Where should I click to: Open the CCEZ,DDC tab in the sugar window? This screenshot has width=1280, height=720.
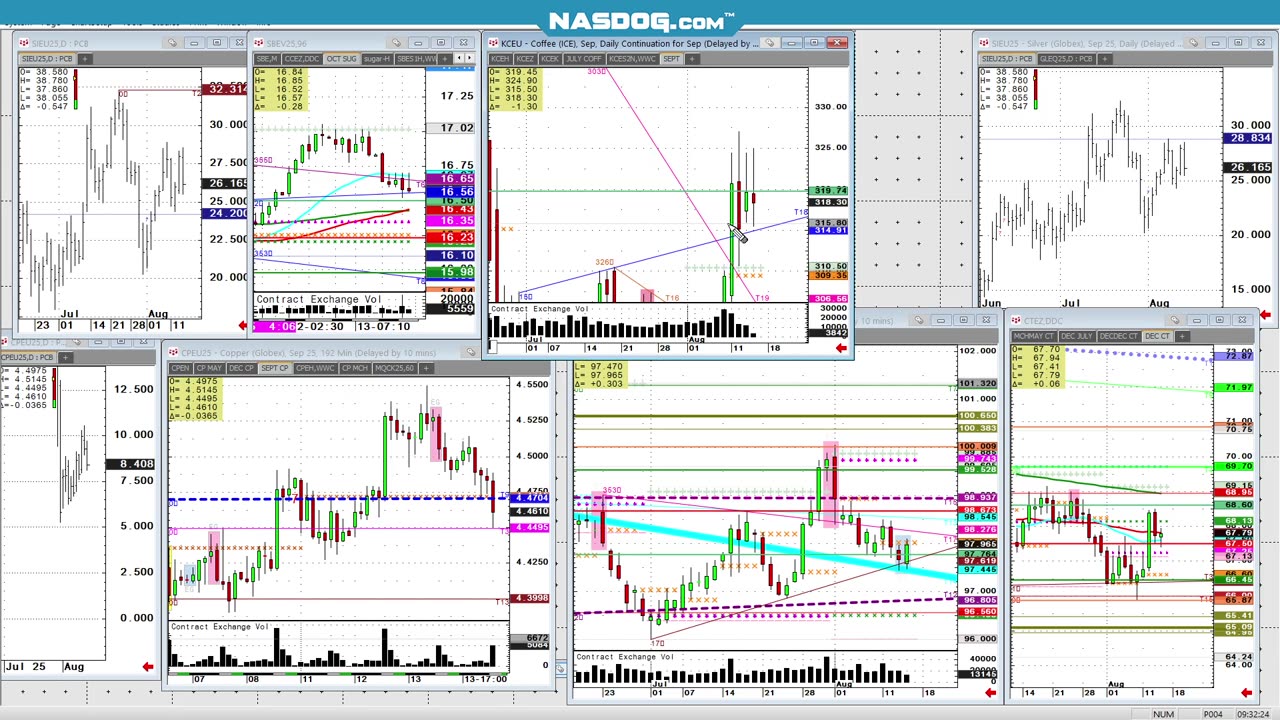click(x=302, y=58)
